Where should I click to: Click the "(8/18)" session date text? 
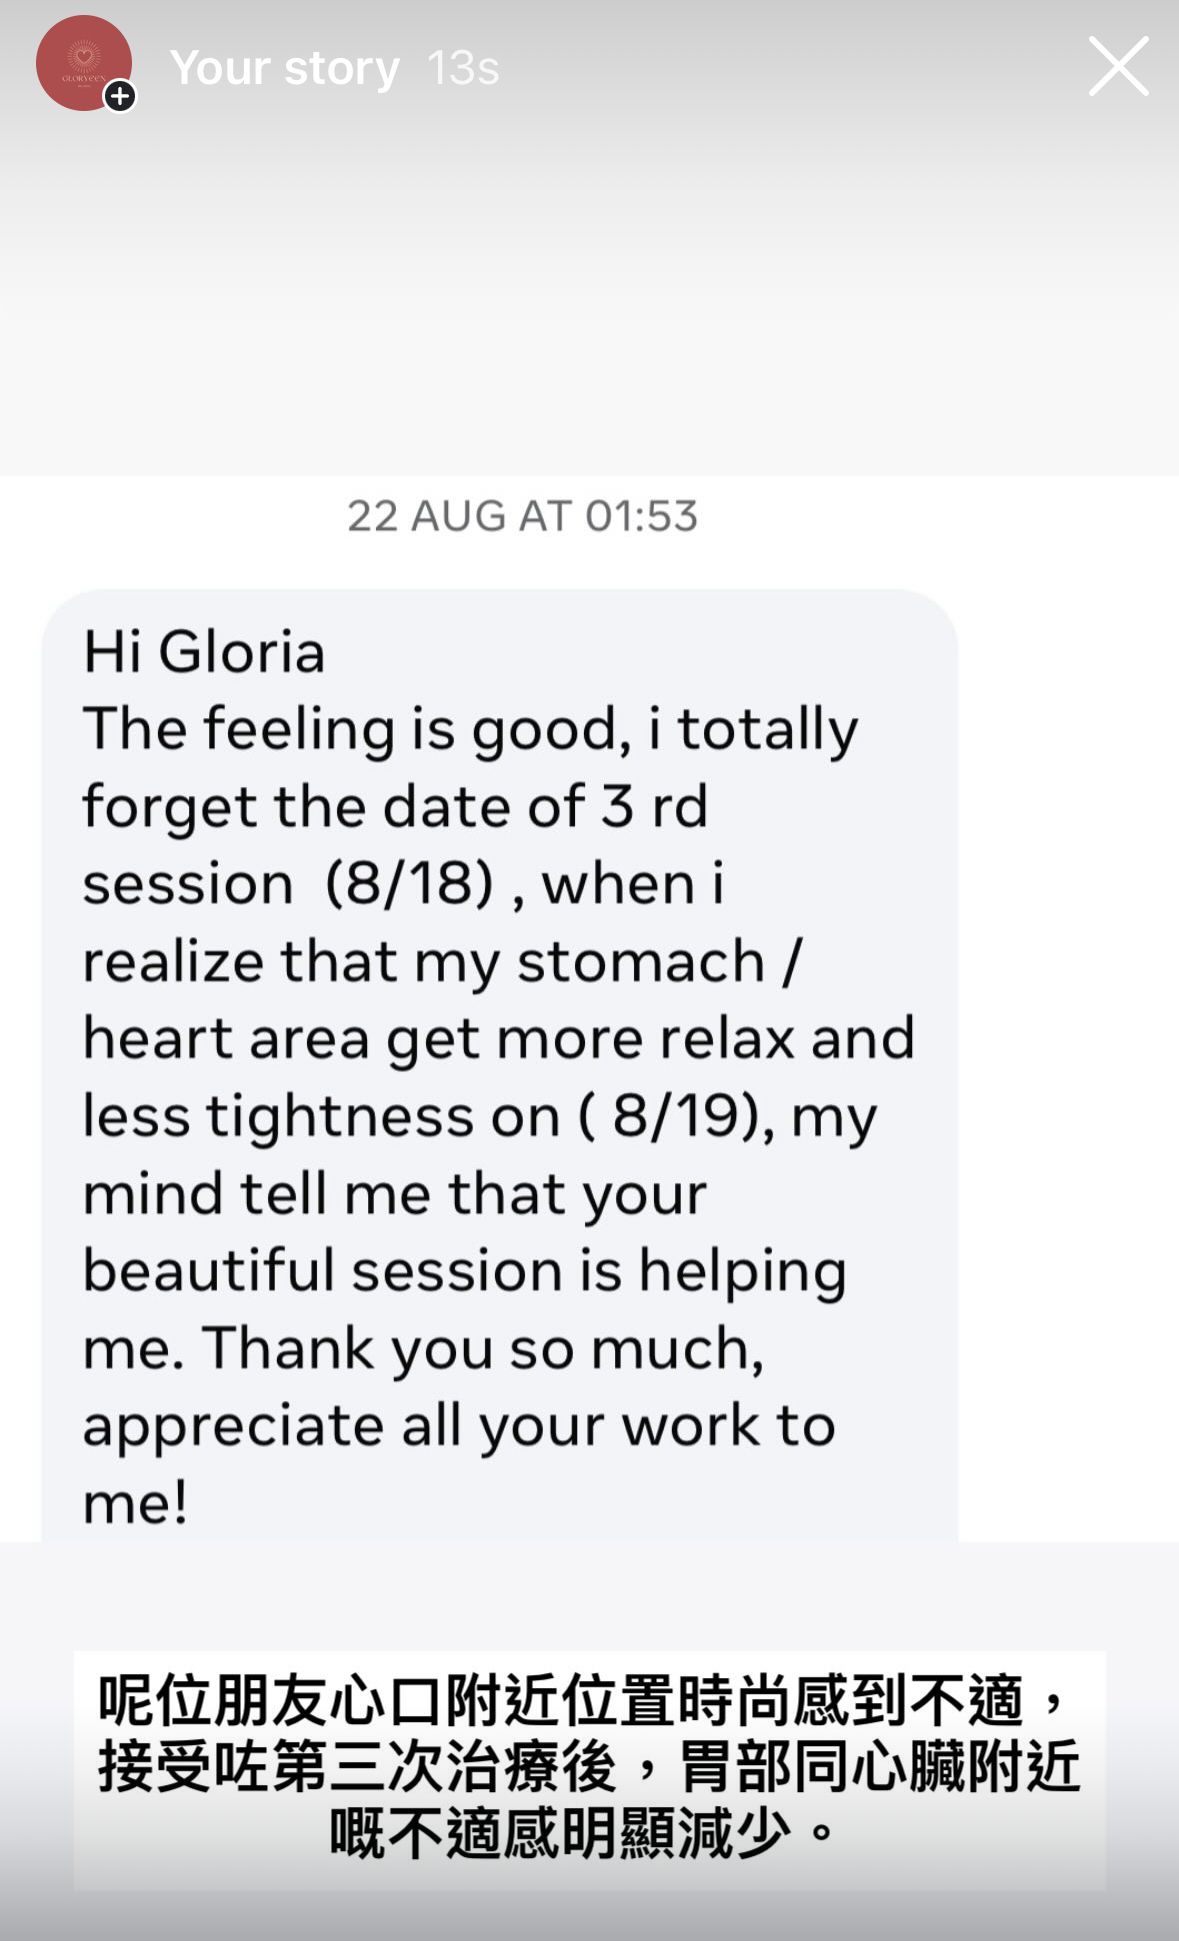[x=410, y=884]
